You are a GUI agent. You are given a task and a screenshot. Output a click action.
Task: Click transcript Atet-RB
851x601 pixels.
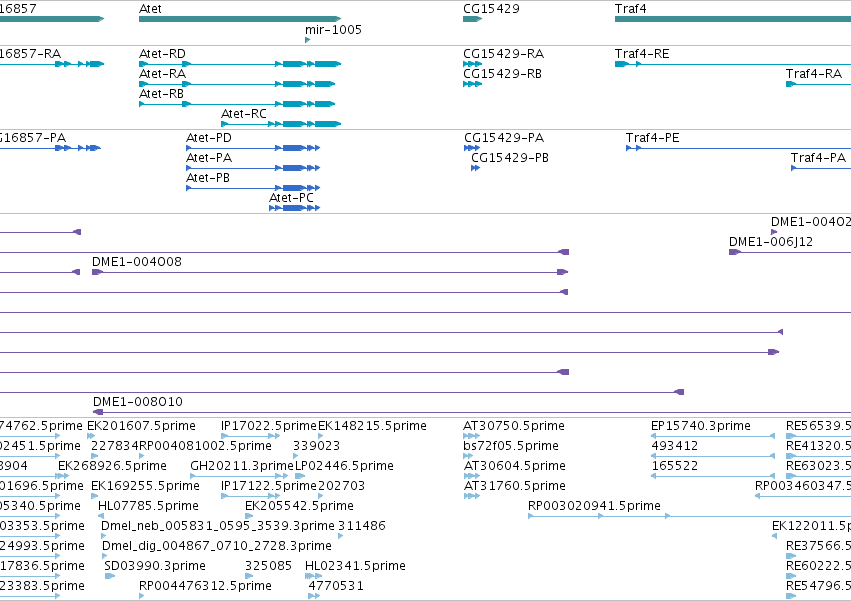tap(237, 104)
